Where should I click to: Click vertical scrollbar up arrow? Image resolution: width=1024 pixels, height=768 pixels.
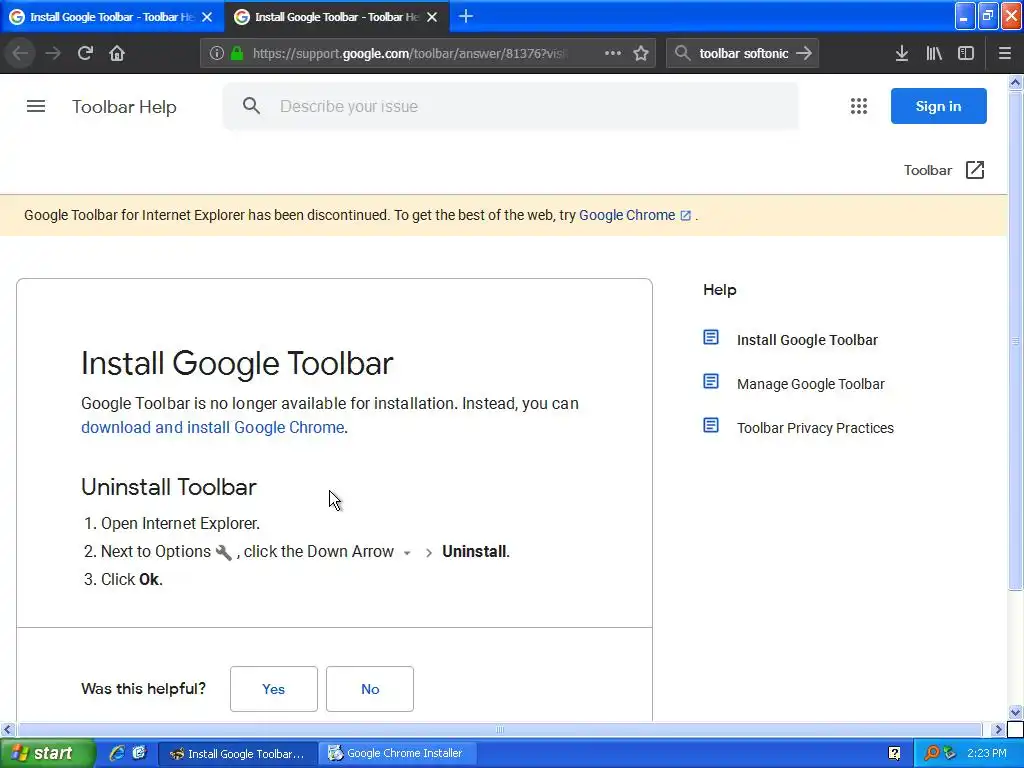point(1015,82)
